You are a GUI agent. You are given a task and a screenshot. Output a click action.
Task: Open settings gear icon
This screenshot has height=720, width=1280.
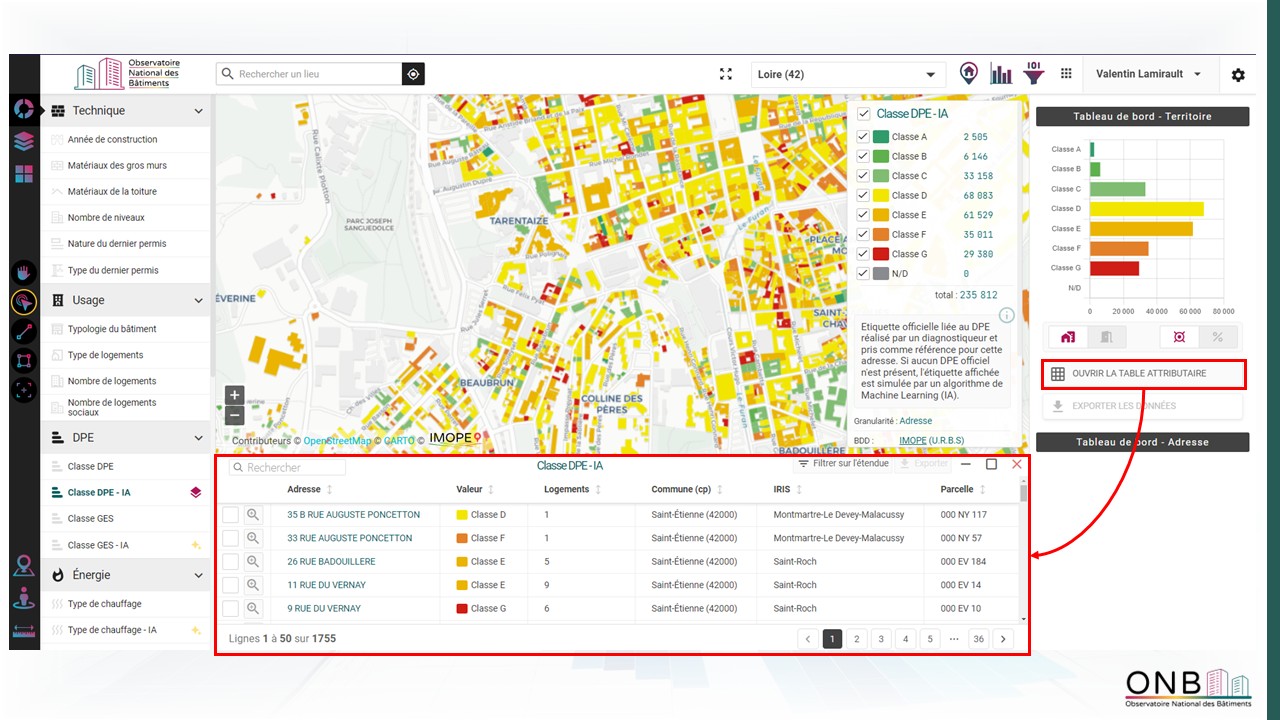click(1238, 75)
